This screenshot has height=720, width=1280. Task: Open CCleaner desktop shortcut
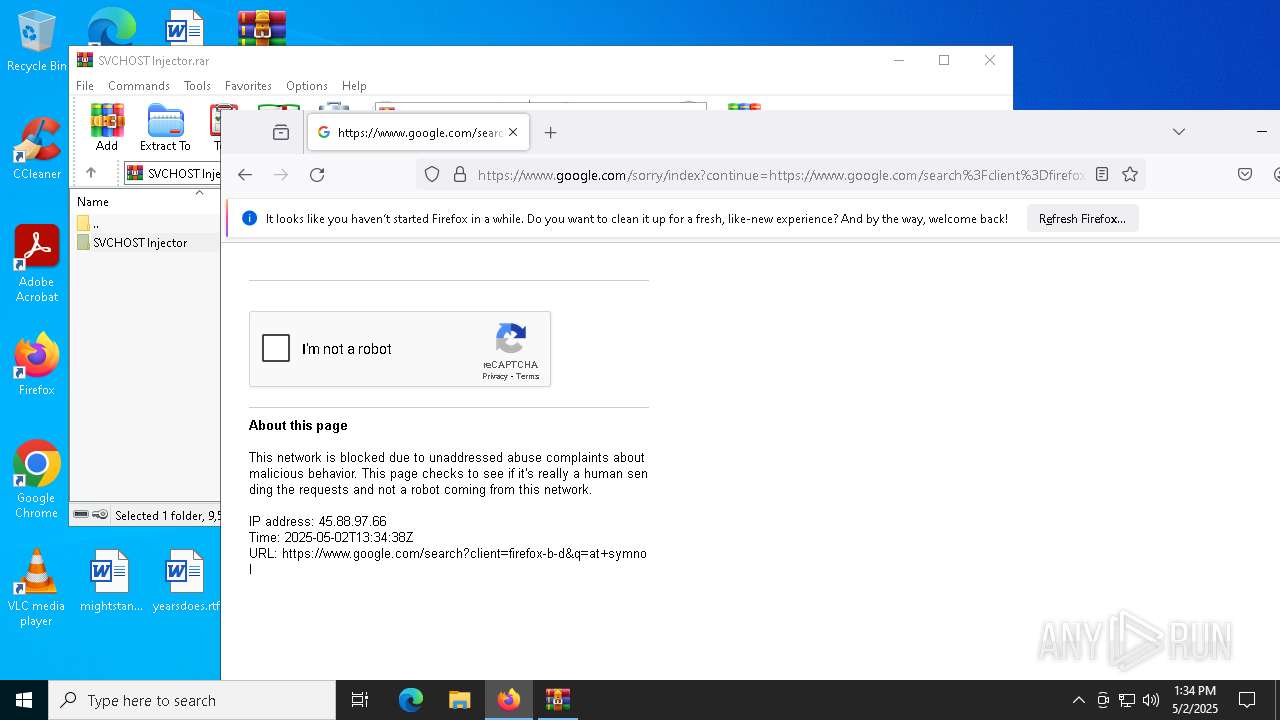[36, 149]
